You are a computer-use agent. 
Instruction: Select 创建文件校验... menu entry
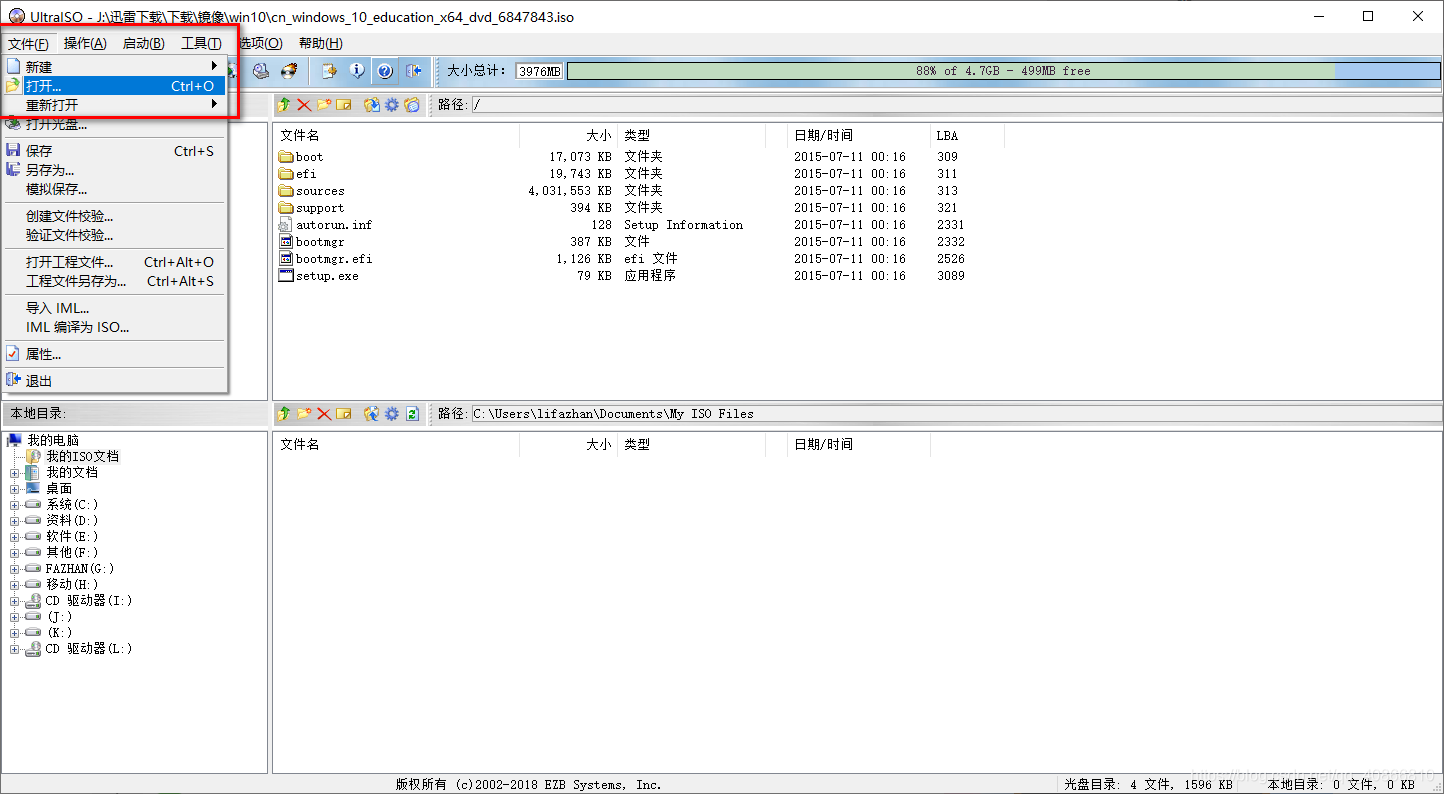click(115, 216)
